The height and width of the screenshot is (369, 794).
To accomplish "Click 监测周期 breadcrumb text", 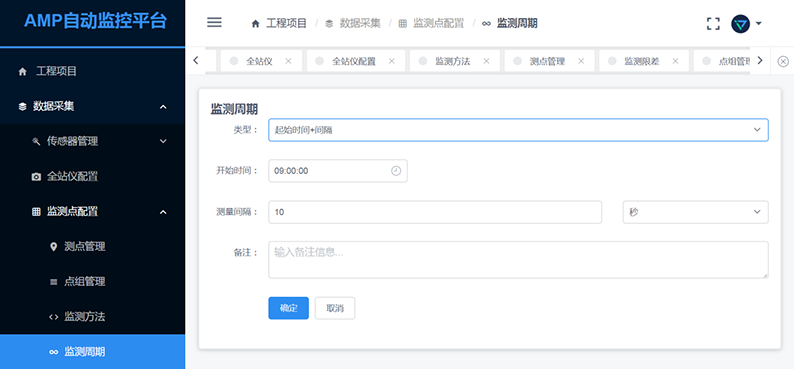I will [517, 23].
